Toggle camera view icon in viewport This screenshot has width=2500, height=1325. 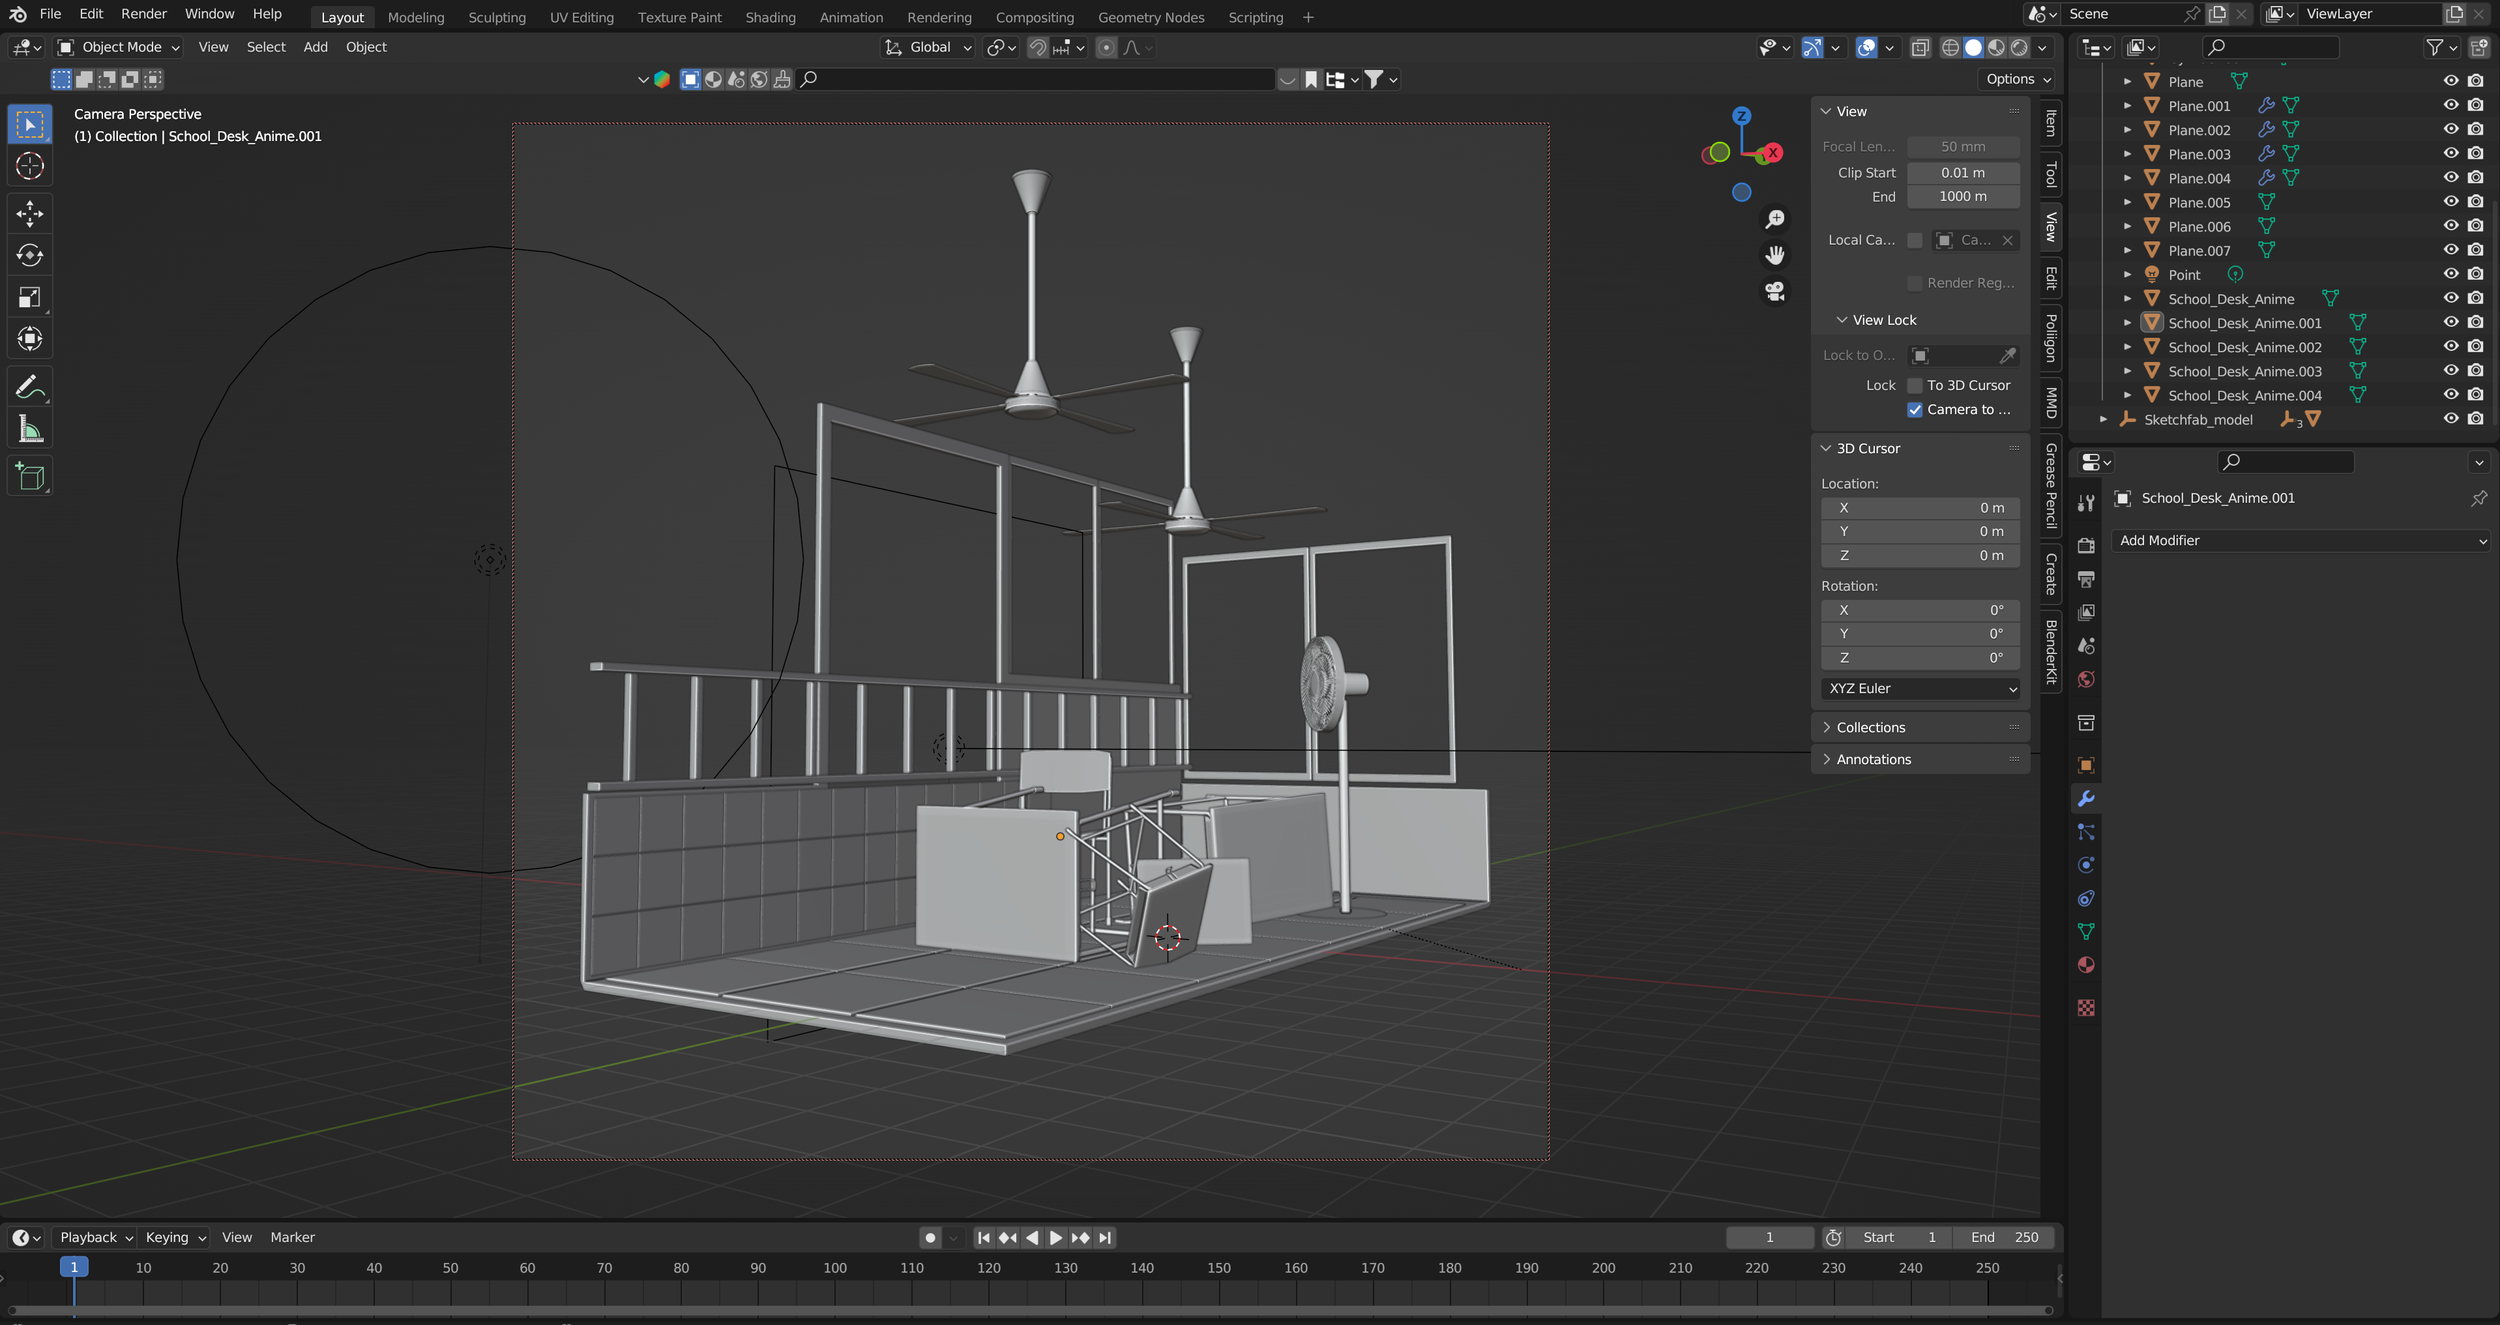tap(1775, 291)
